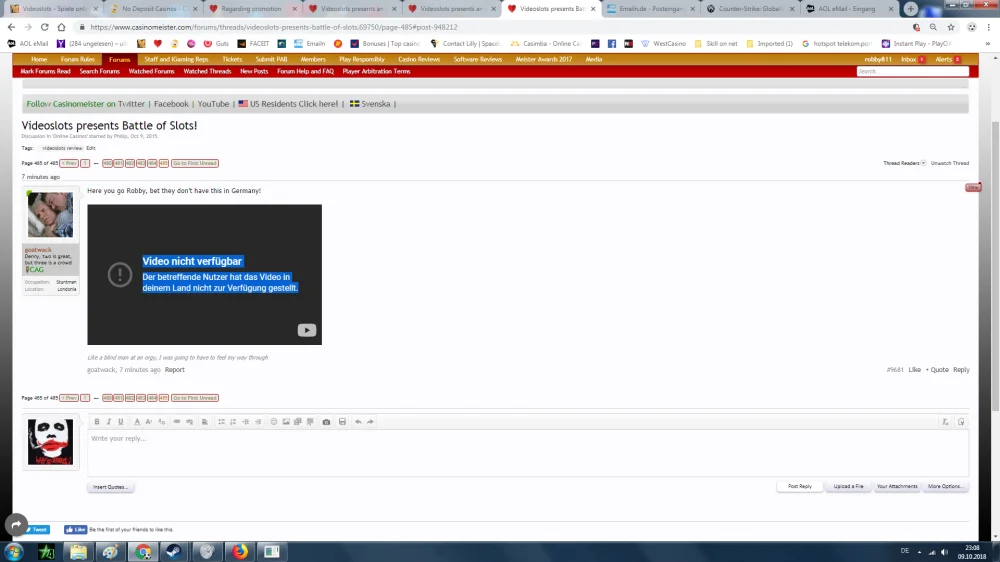Click the Post Reply button
The image size is (1000, 562).
(800, 486)
